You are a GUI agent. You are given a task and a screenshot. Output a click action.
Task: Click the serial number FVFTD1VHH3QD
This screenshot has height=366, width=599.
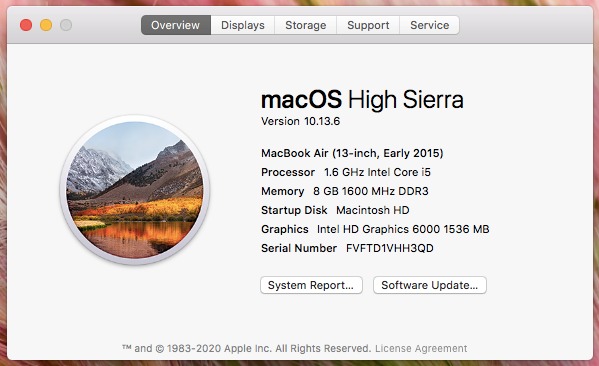[x=390, y=248]
